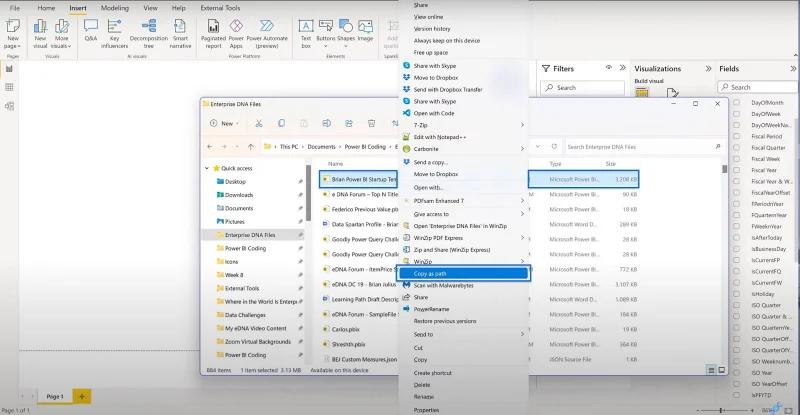Check the DayOfMonth field
The image size is (800, 415).
click(736, 103)
